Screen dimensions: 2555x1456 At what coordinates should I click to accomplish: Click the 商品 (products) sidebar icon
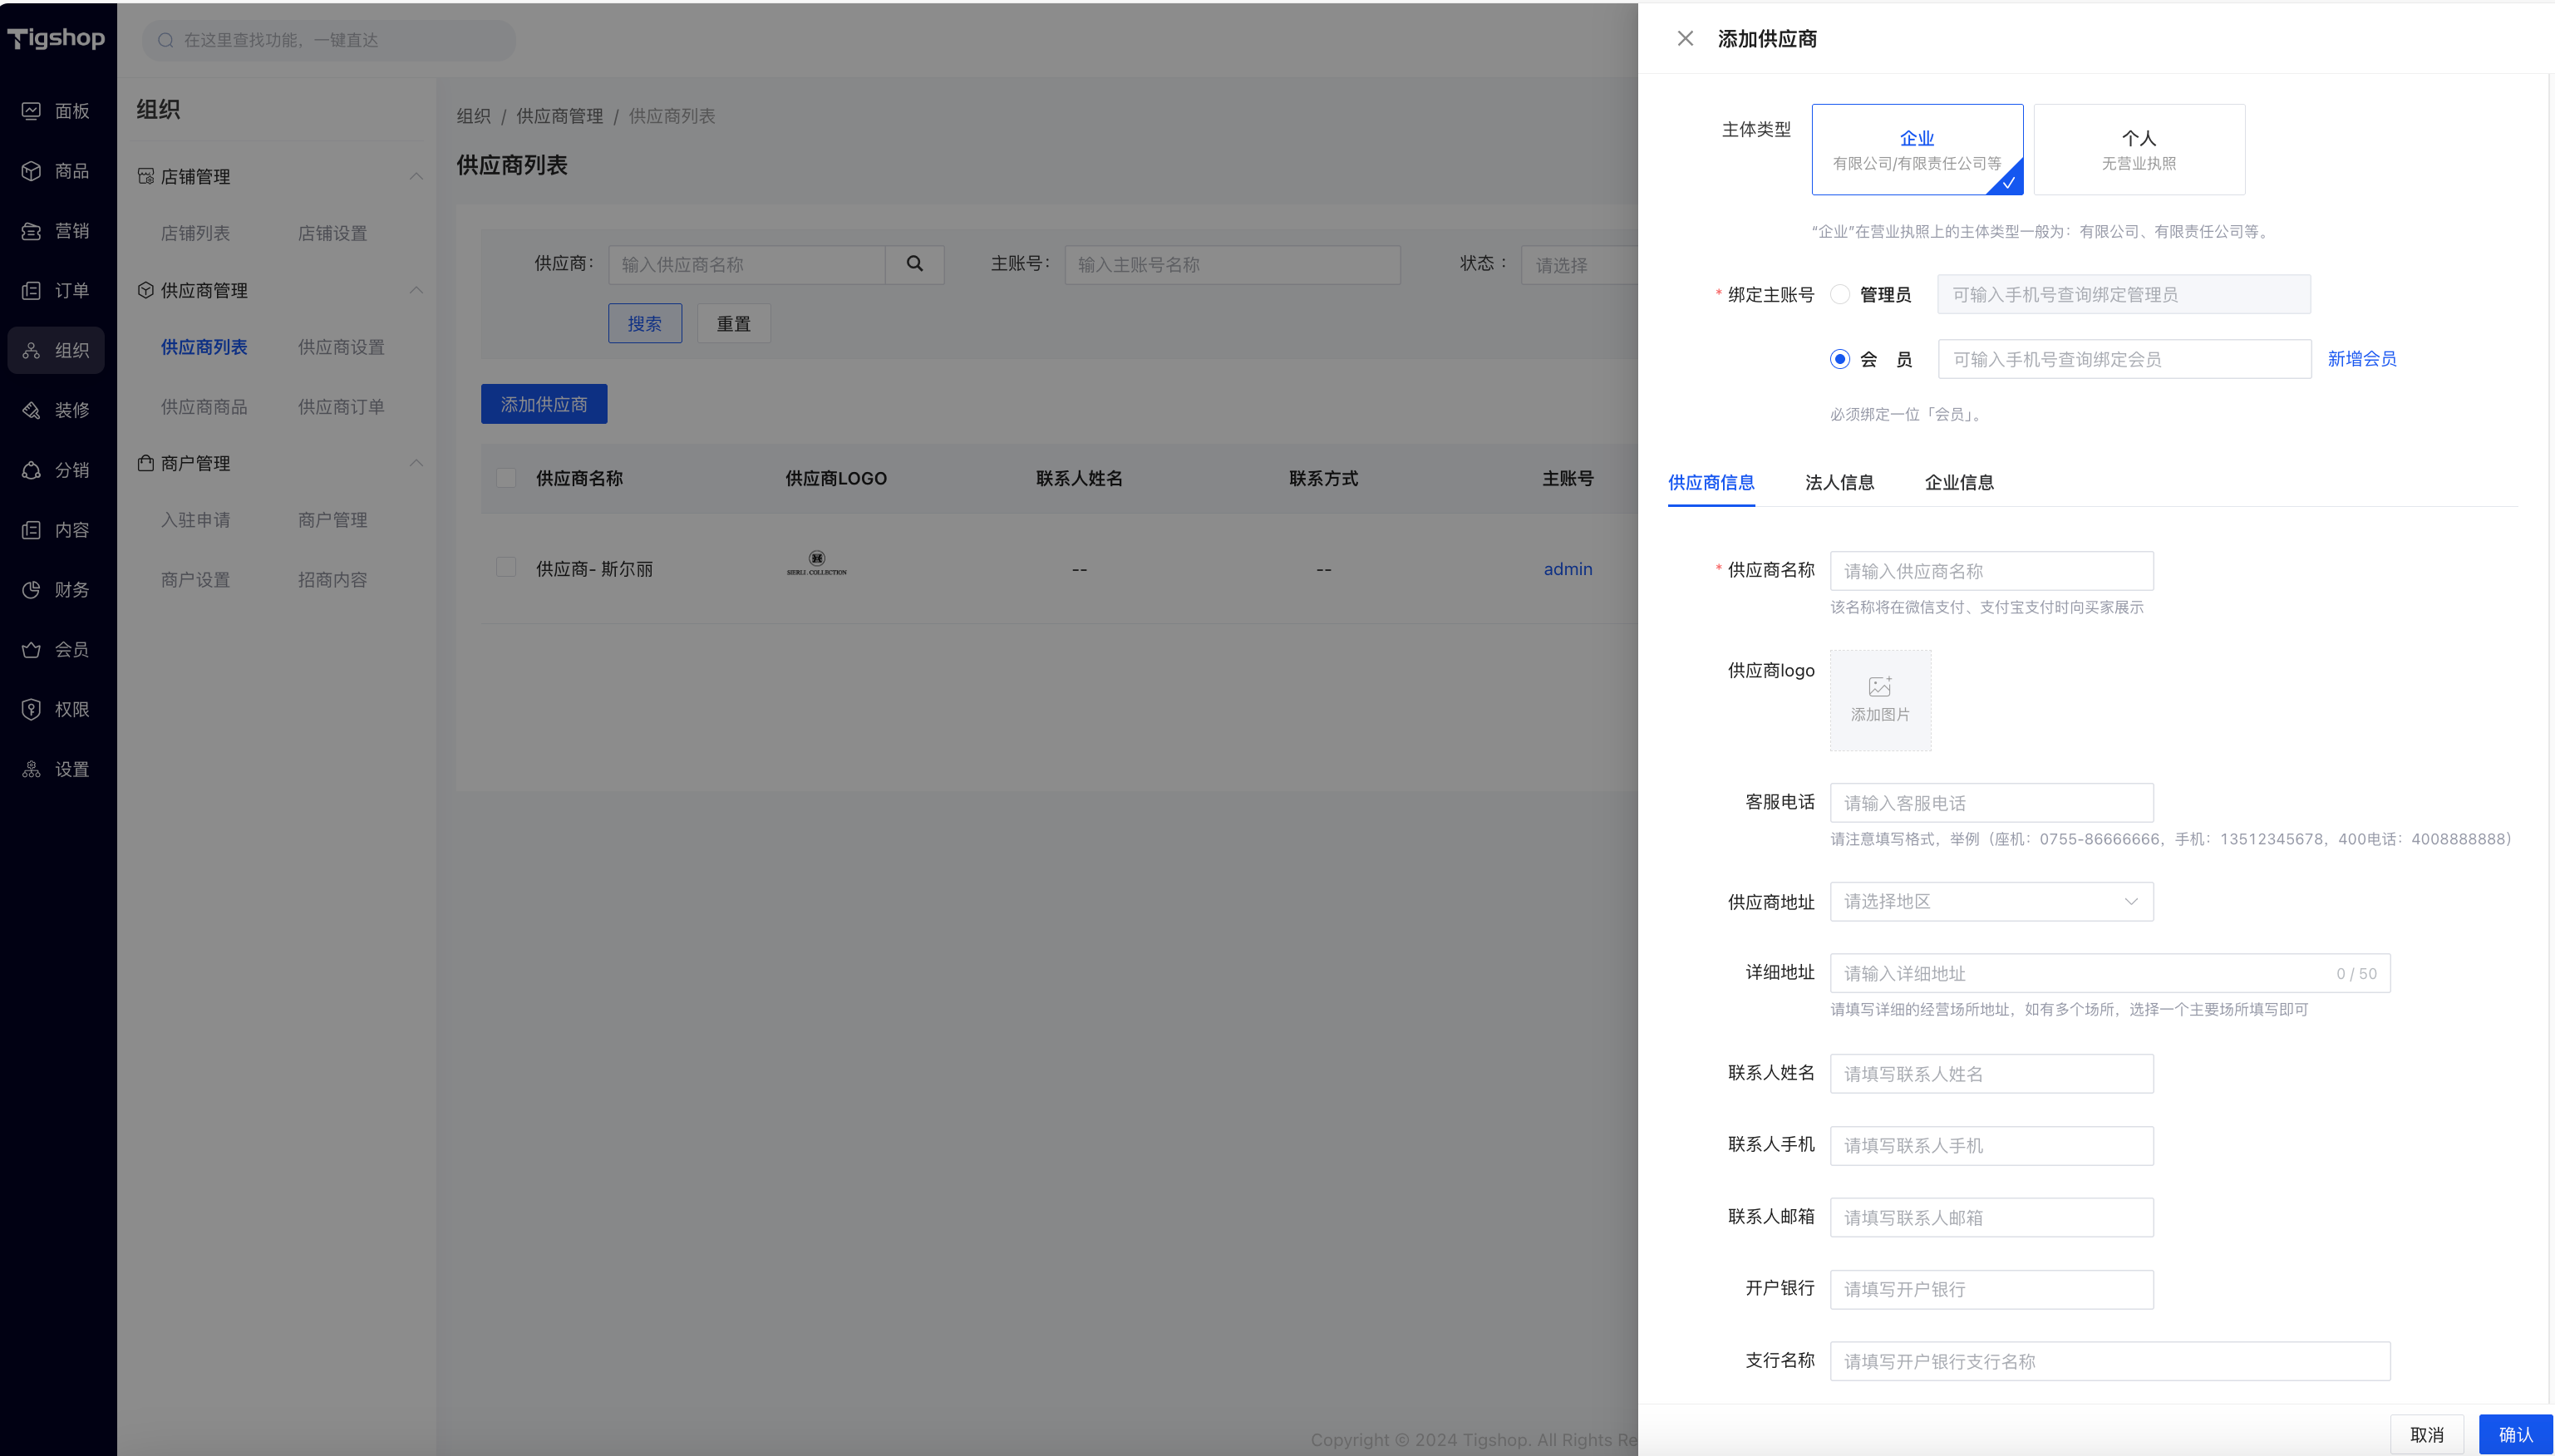click(x=31, y=171)
